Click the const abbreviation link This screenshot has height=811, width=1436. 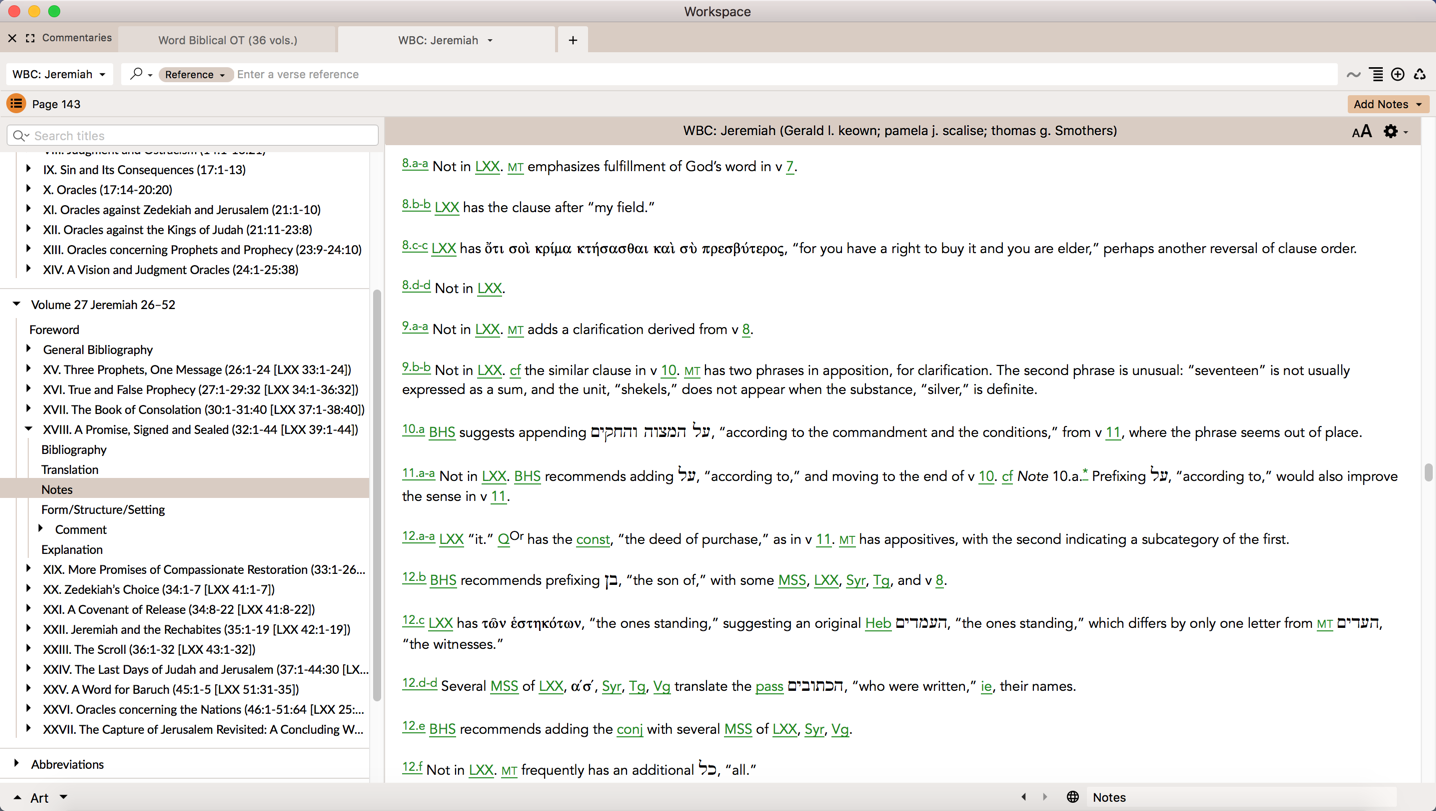click(593, 540)
